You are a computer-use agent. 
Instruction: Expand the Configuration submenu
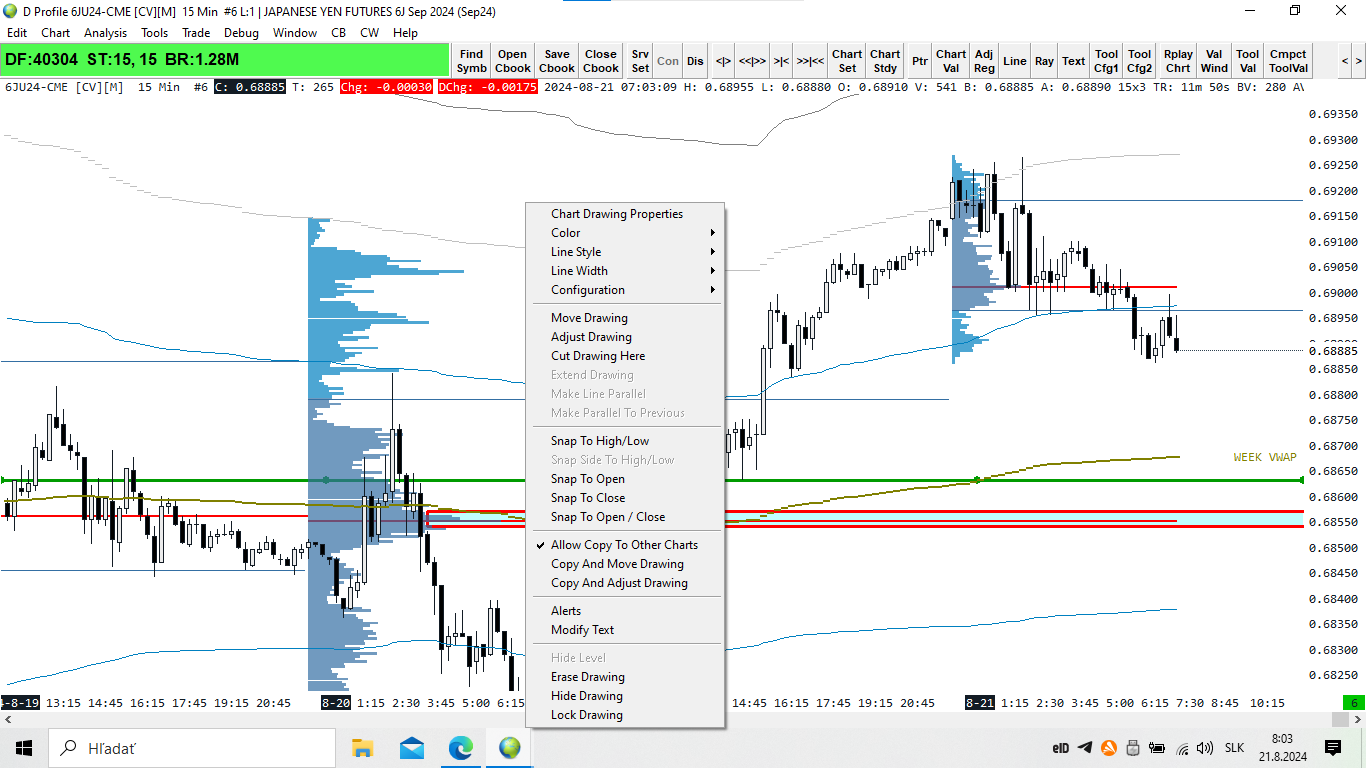pos(625,290)
